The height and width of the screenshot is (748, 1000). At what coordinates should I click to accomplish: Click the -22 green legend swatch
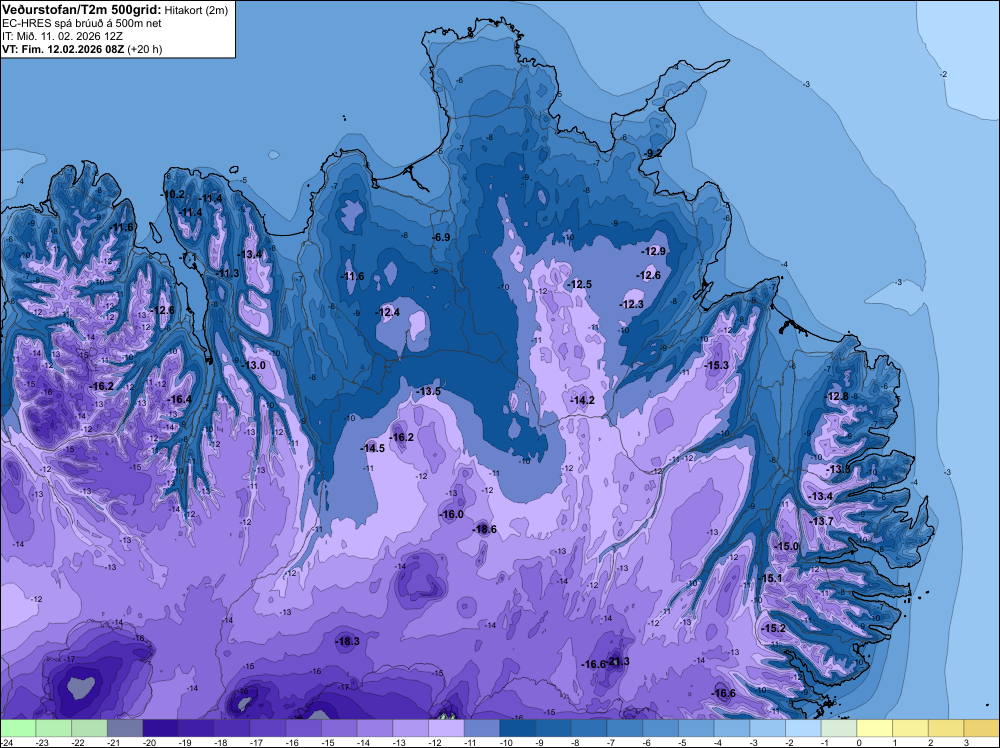click(x=89, y=728)
